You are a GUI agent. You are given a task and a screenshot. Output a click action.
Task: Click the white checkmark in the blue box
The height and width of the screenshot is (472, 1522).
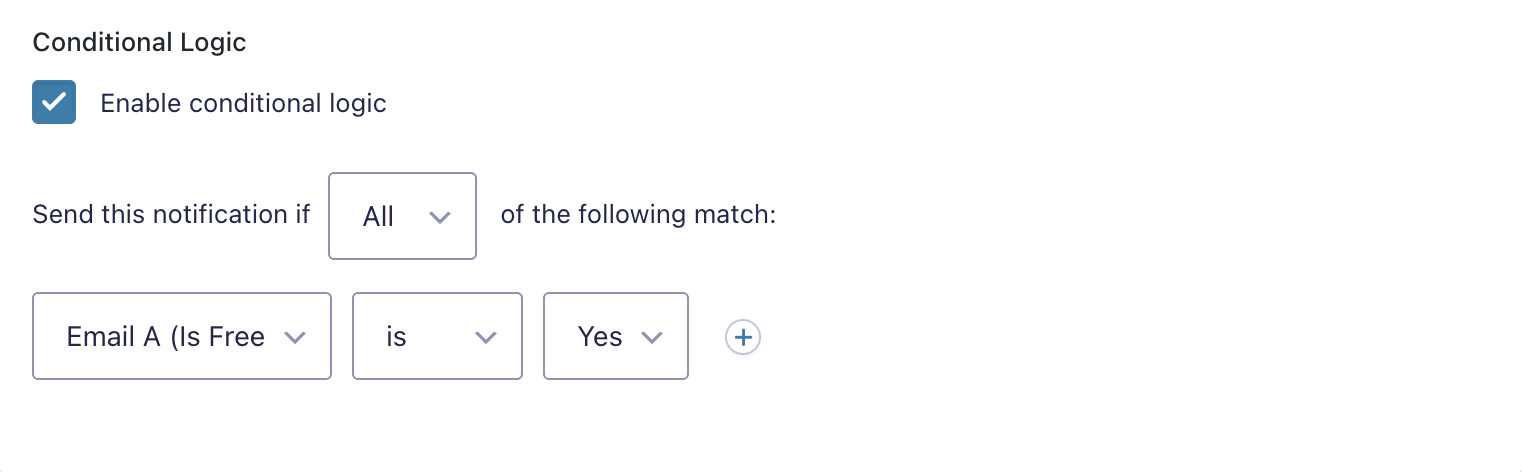coord(54,102)
